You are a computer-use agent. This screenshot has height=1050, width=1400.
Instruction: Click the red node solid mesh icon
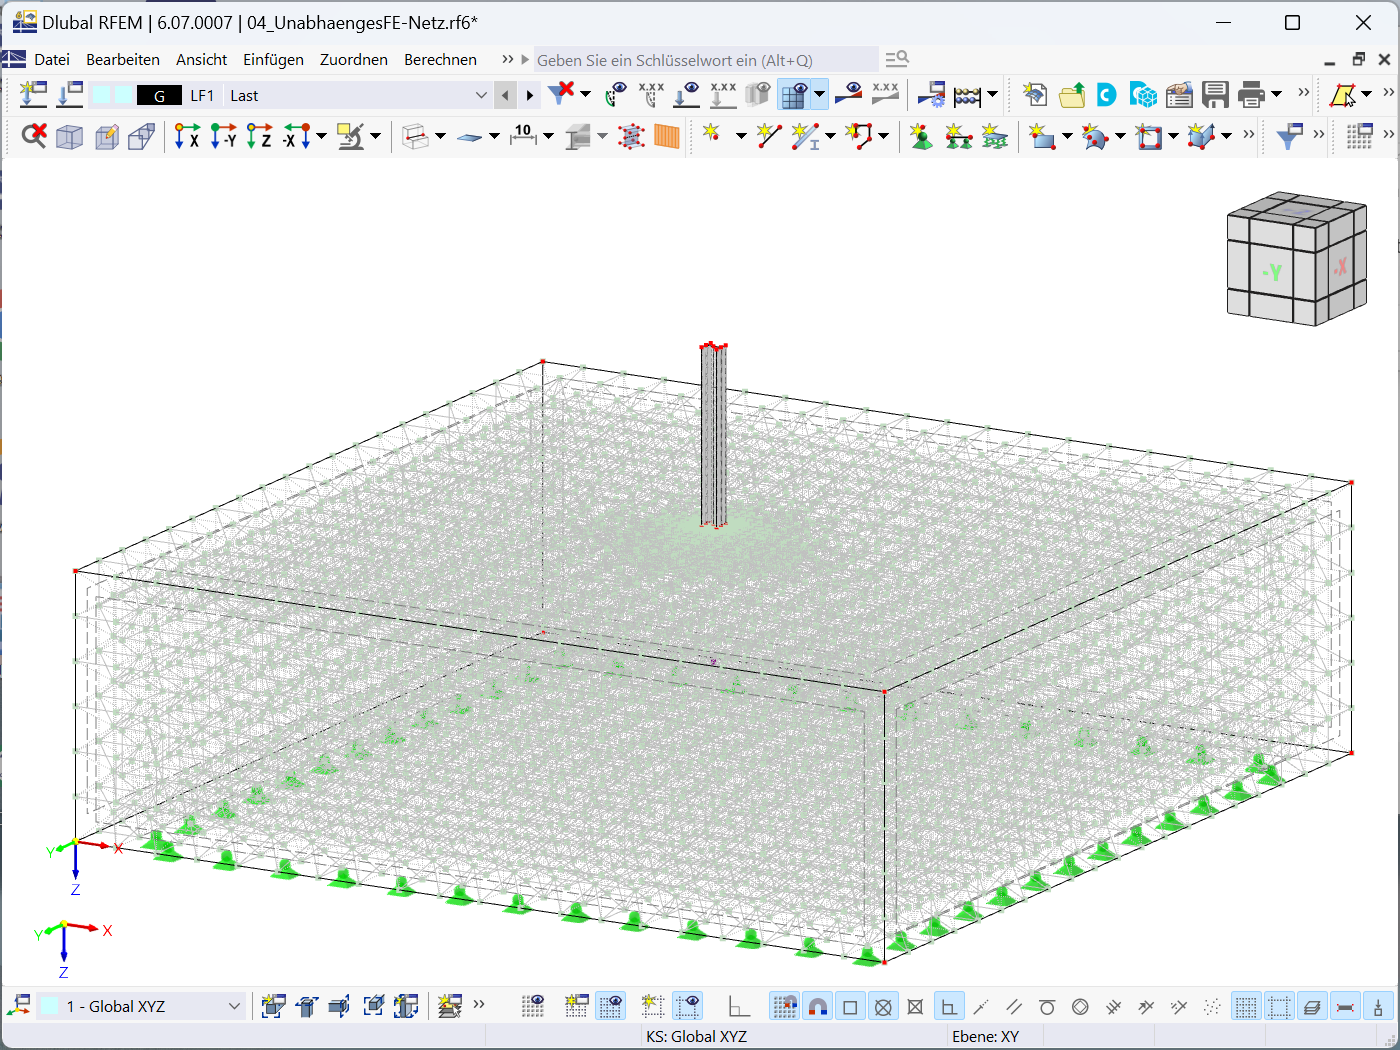pos(631,136)
